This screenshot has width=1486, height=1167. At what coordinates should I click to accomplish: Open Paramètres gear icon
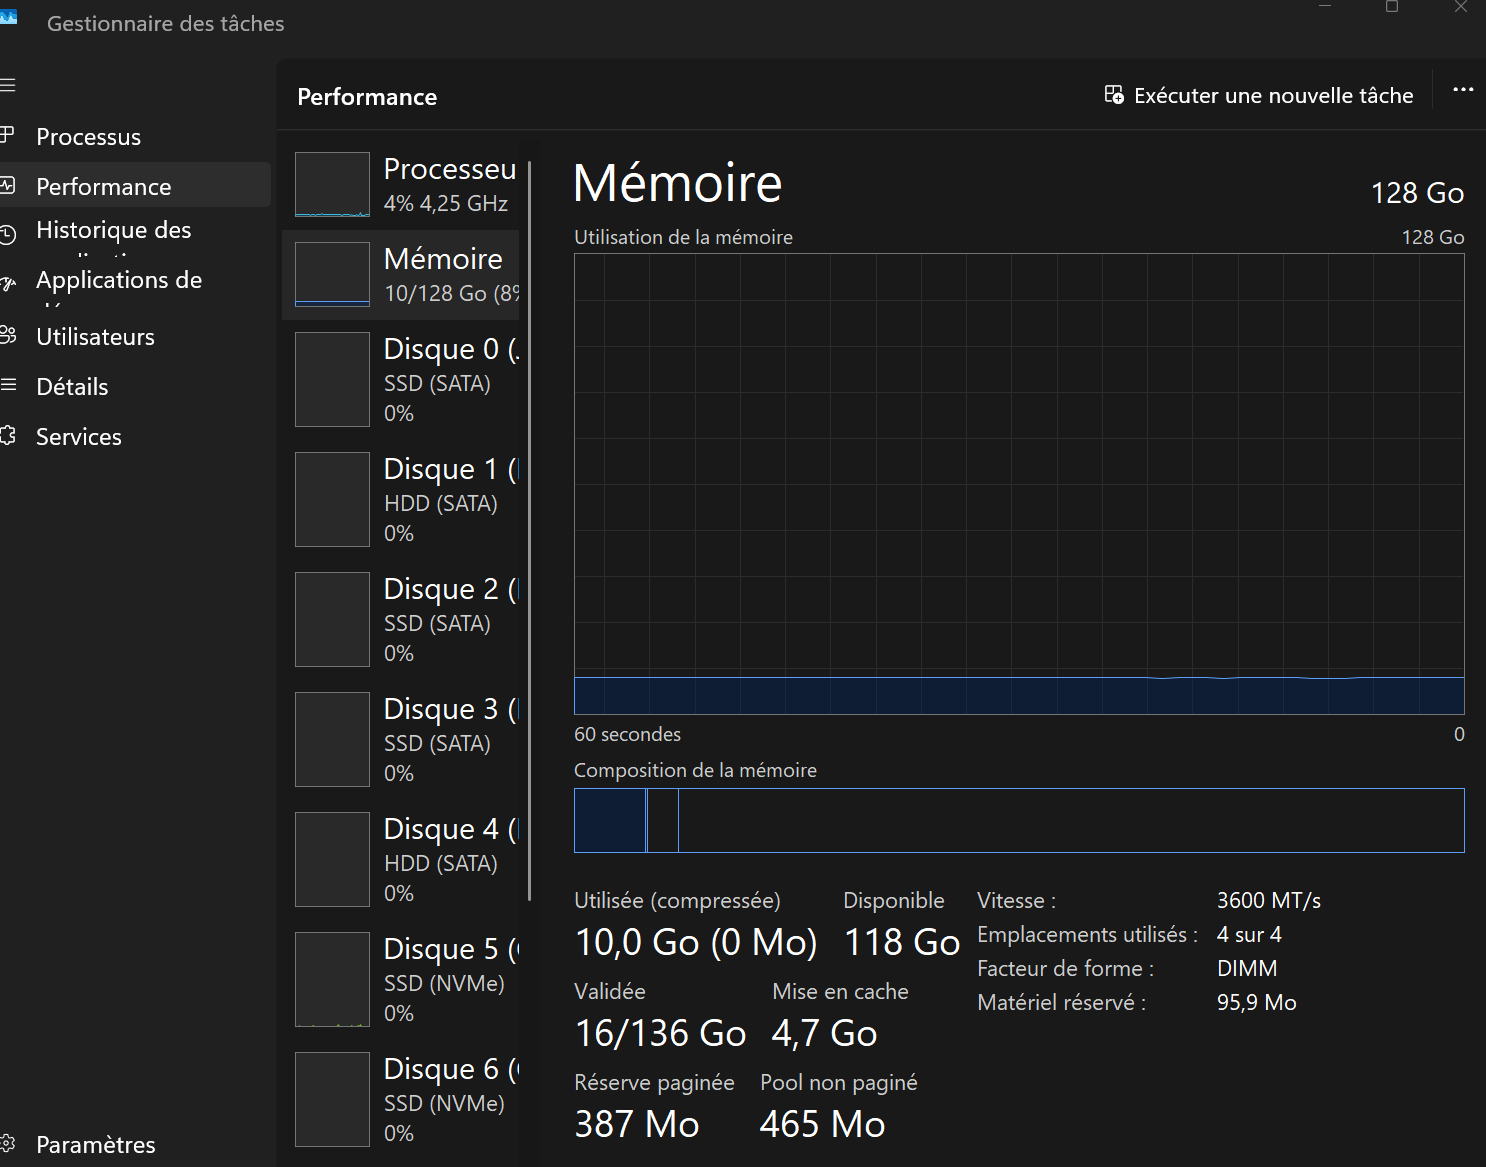click(8, 1144)
